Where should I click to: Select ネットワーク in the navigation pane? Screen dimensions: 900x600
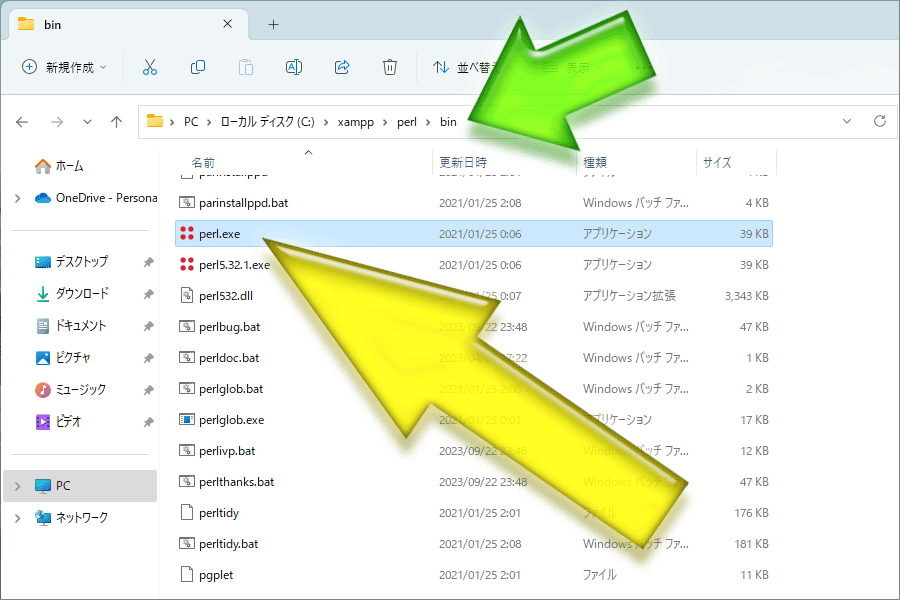71,518
